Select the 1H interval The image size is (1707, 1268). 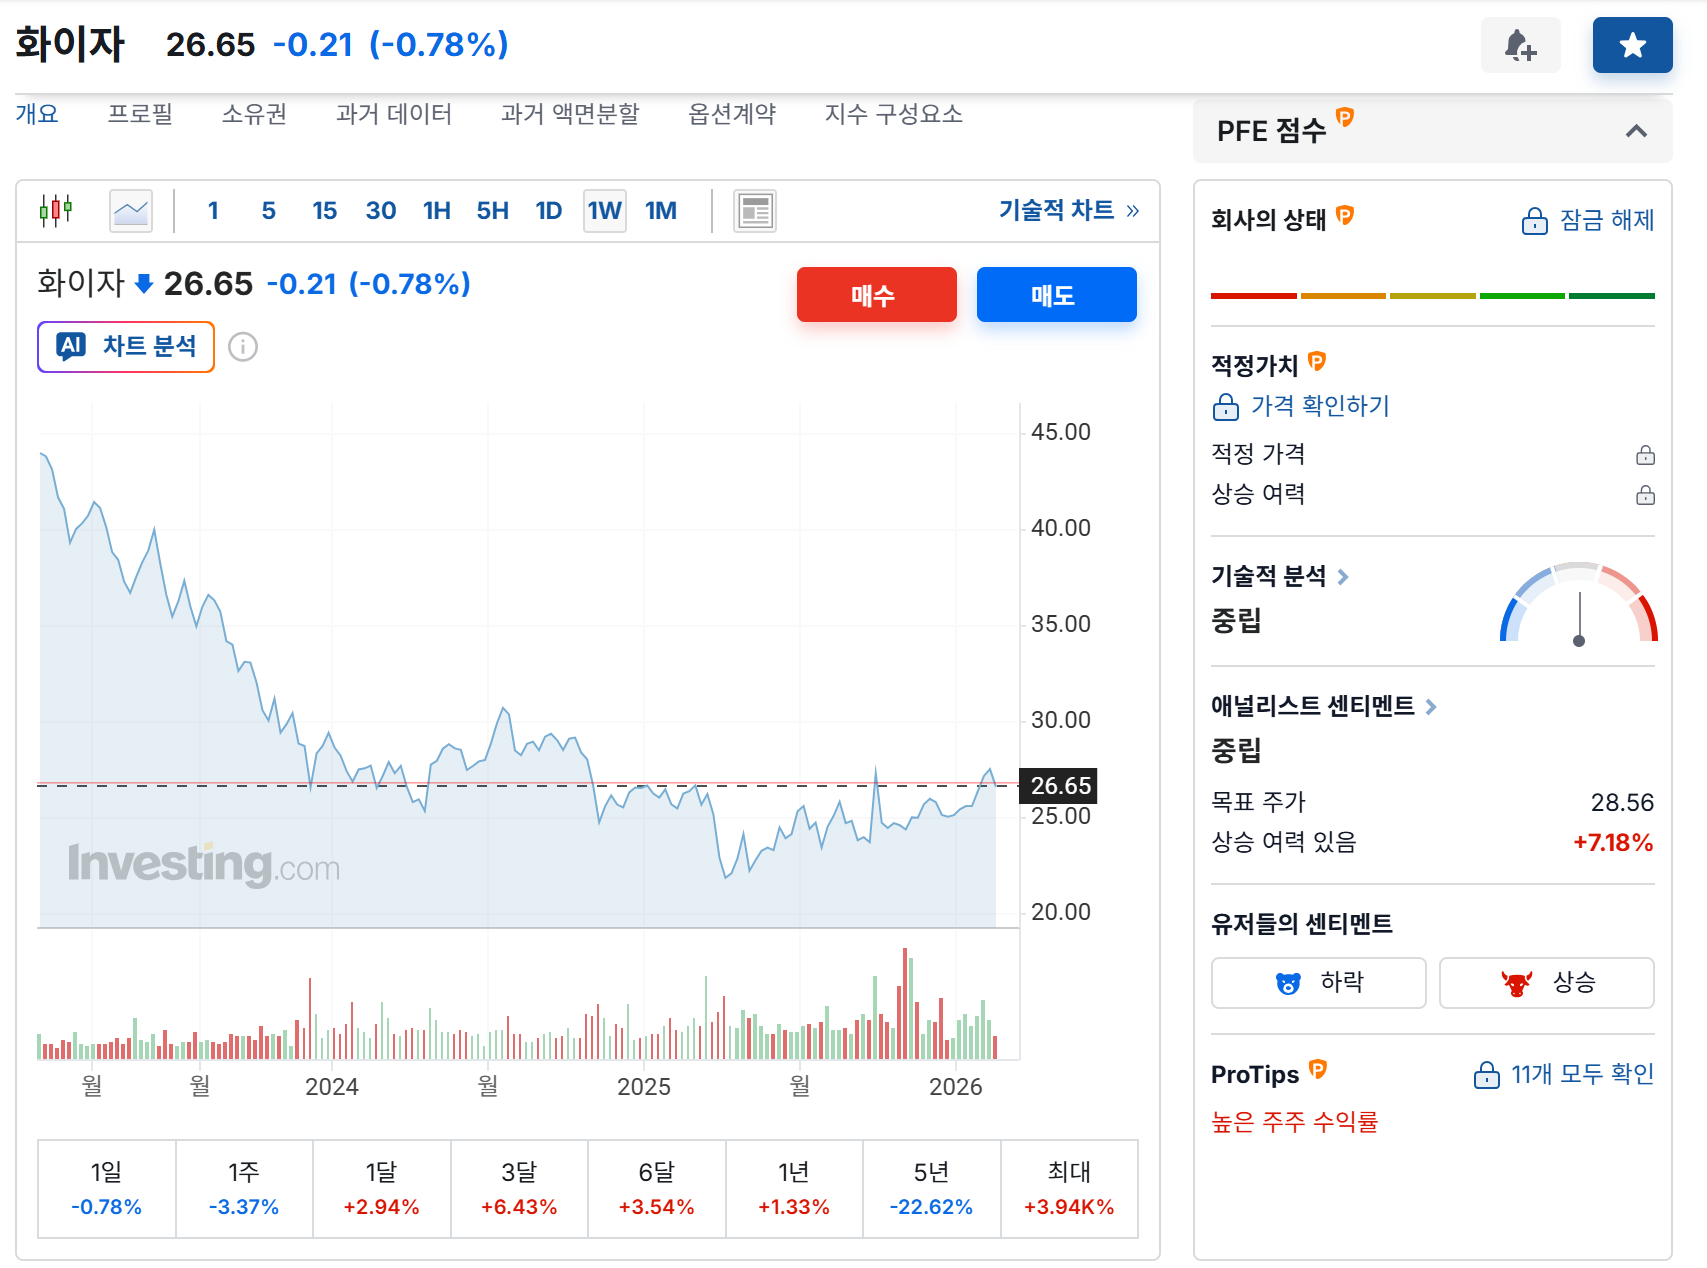[x=436, y=210]
